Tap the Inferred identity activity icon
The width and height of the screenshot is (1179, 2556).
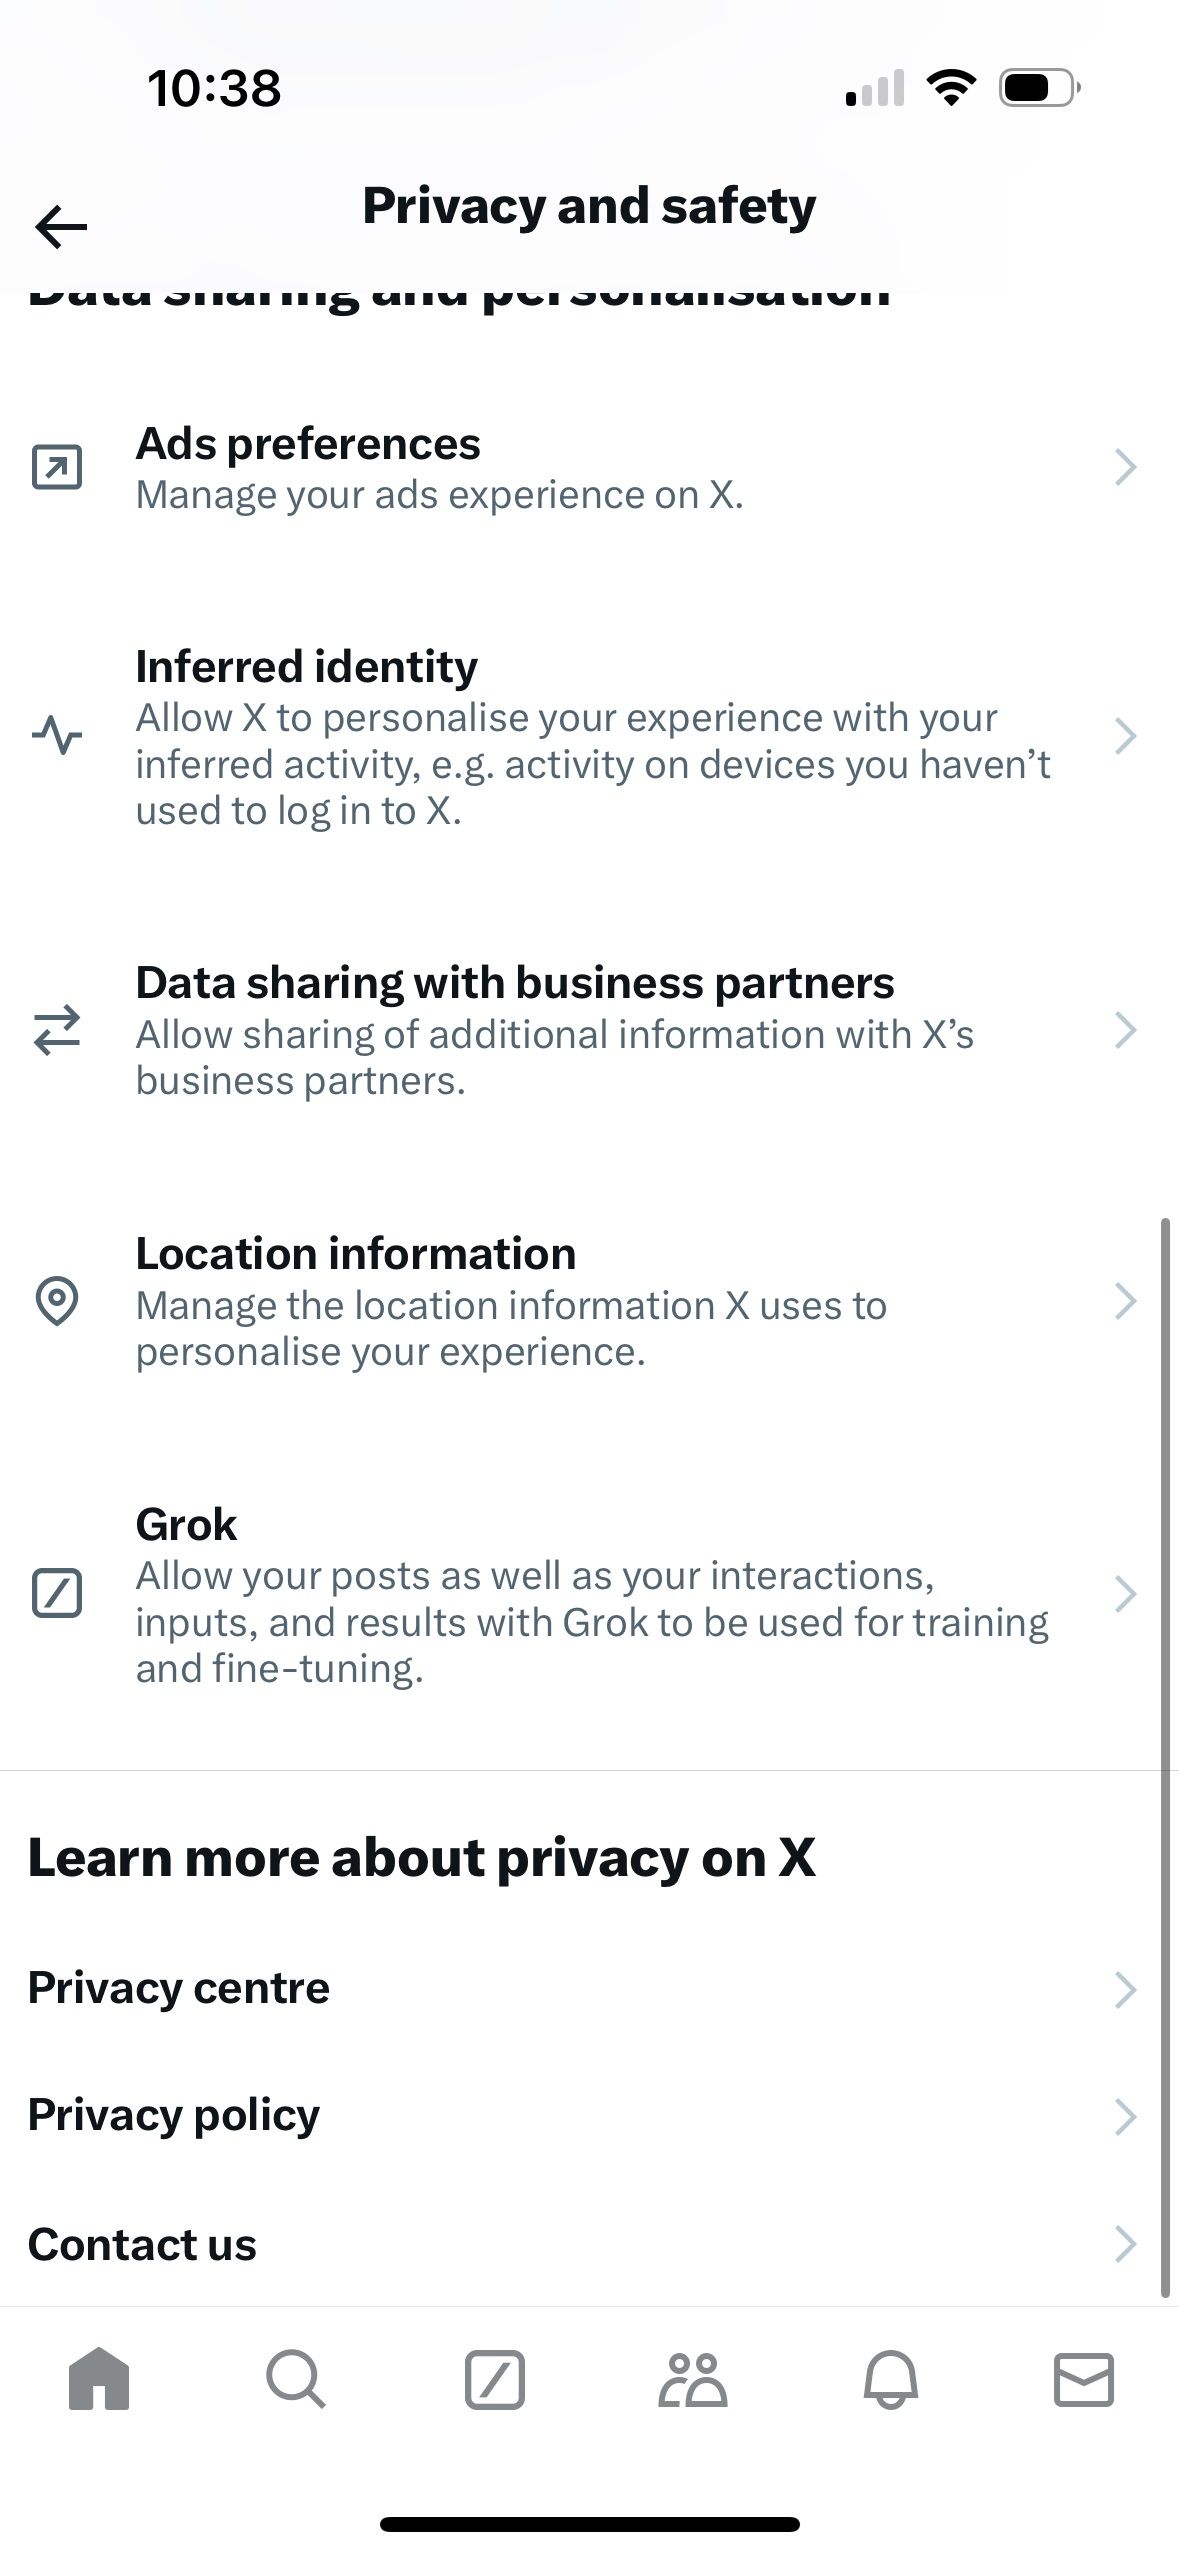pos(57,737)
